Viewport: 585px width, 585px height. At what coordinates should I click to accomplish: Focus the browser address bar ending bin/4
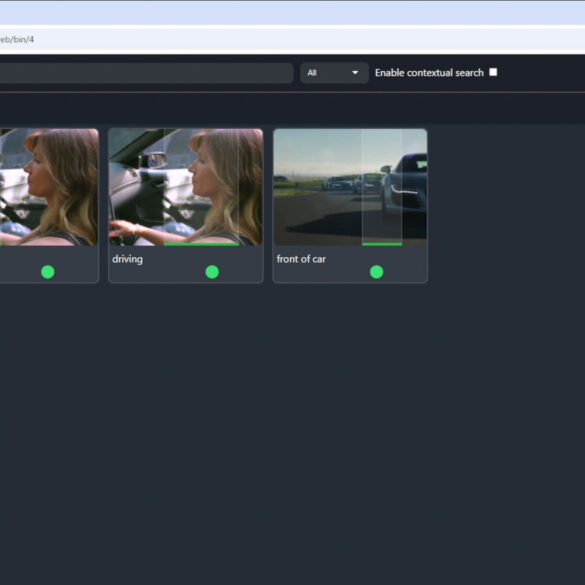tap(292, 39)
